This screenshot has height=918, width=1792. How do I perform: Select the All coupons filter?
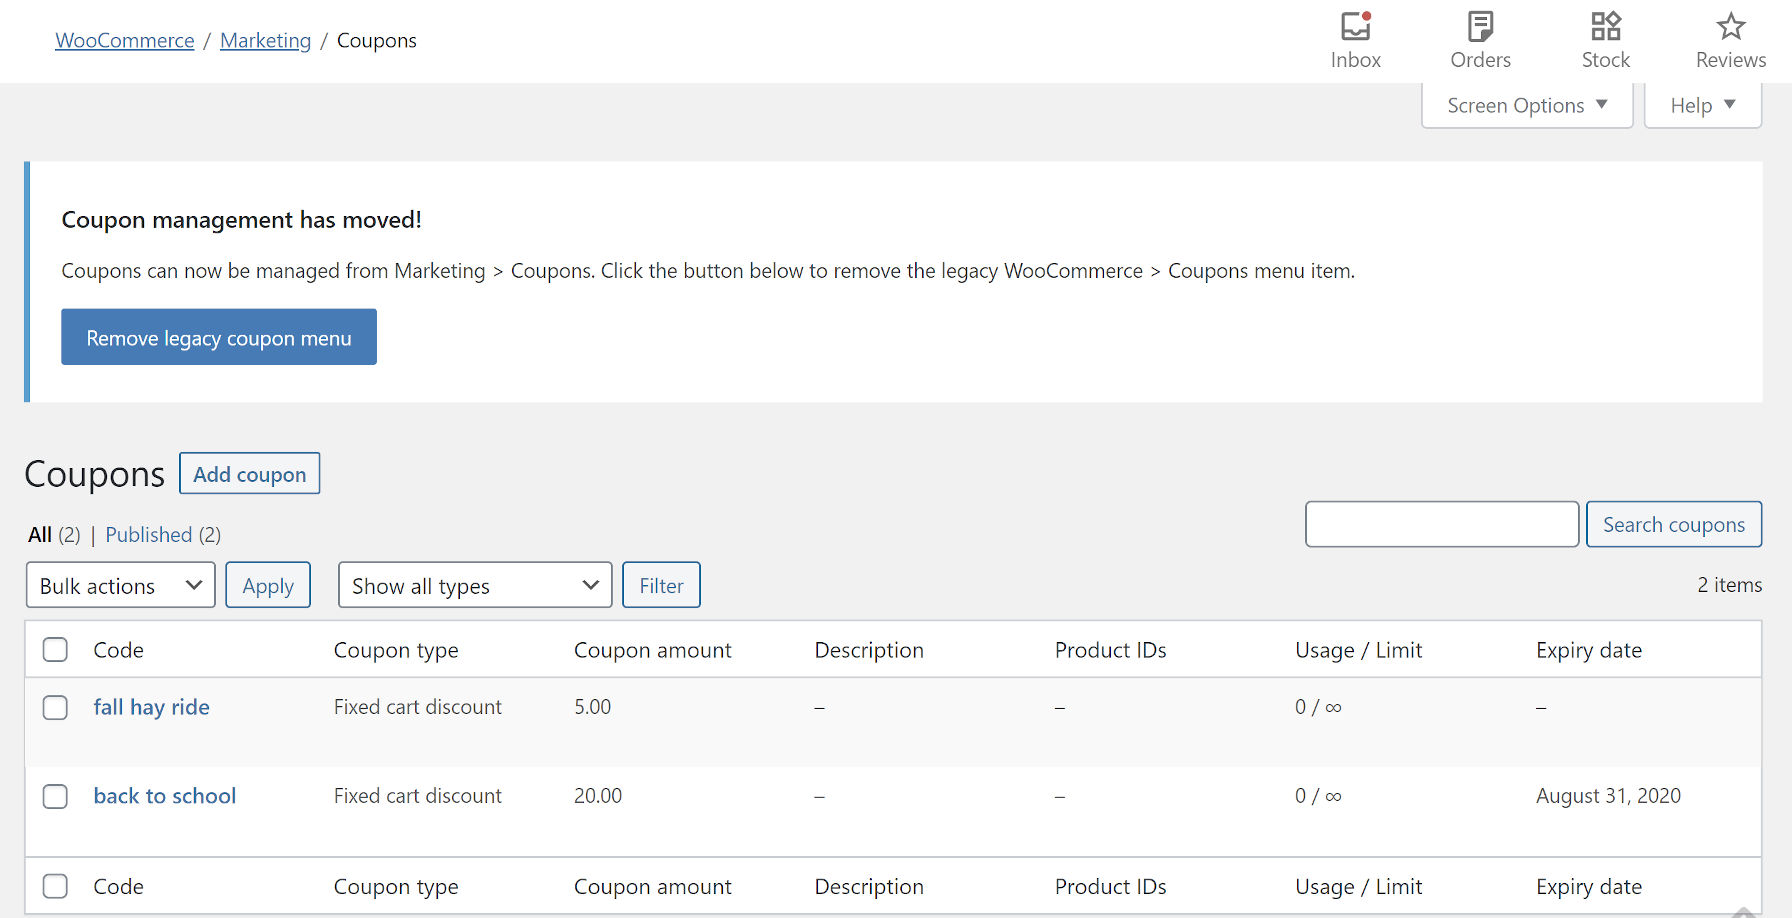tap(40, 534)
